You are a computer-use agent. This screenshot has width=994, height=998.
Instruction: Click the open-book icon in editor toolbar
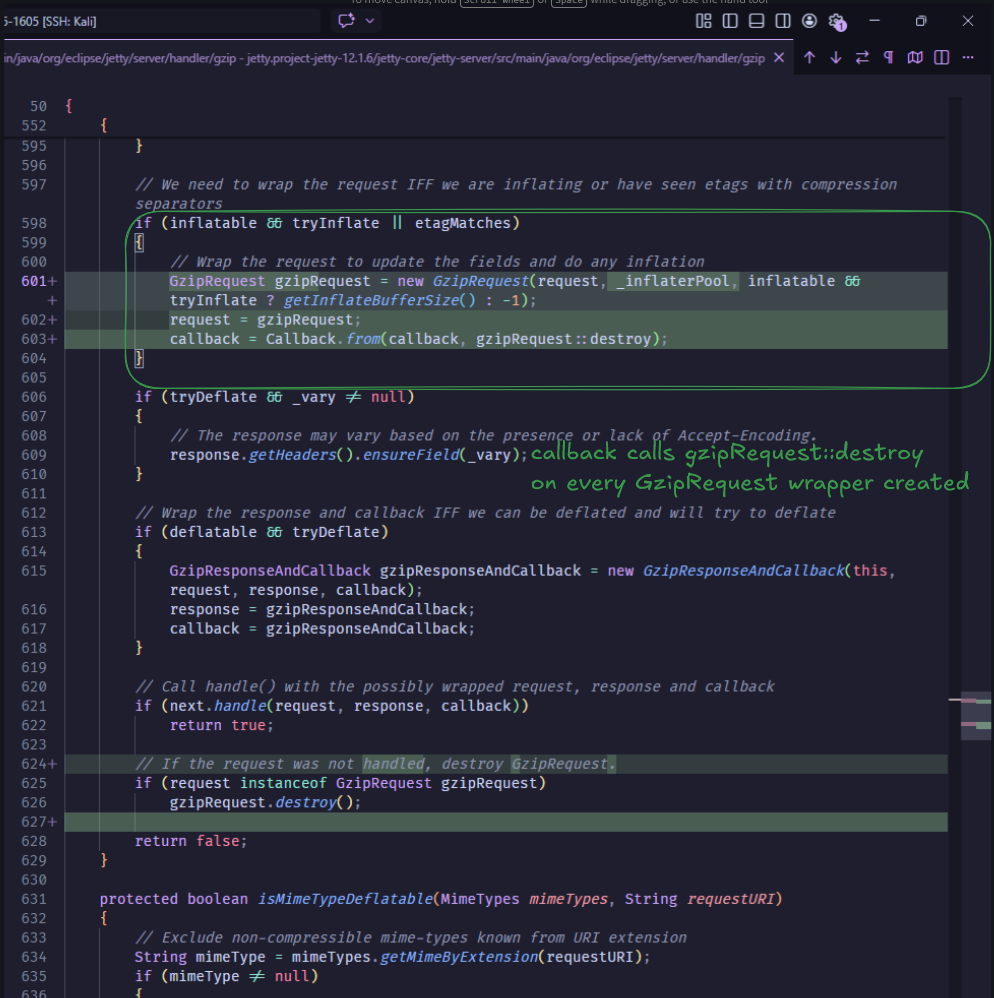point(914,58)
